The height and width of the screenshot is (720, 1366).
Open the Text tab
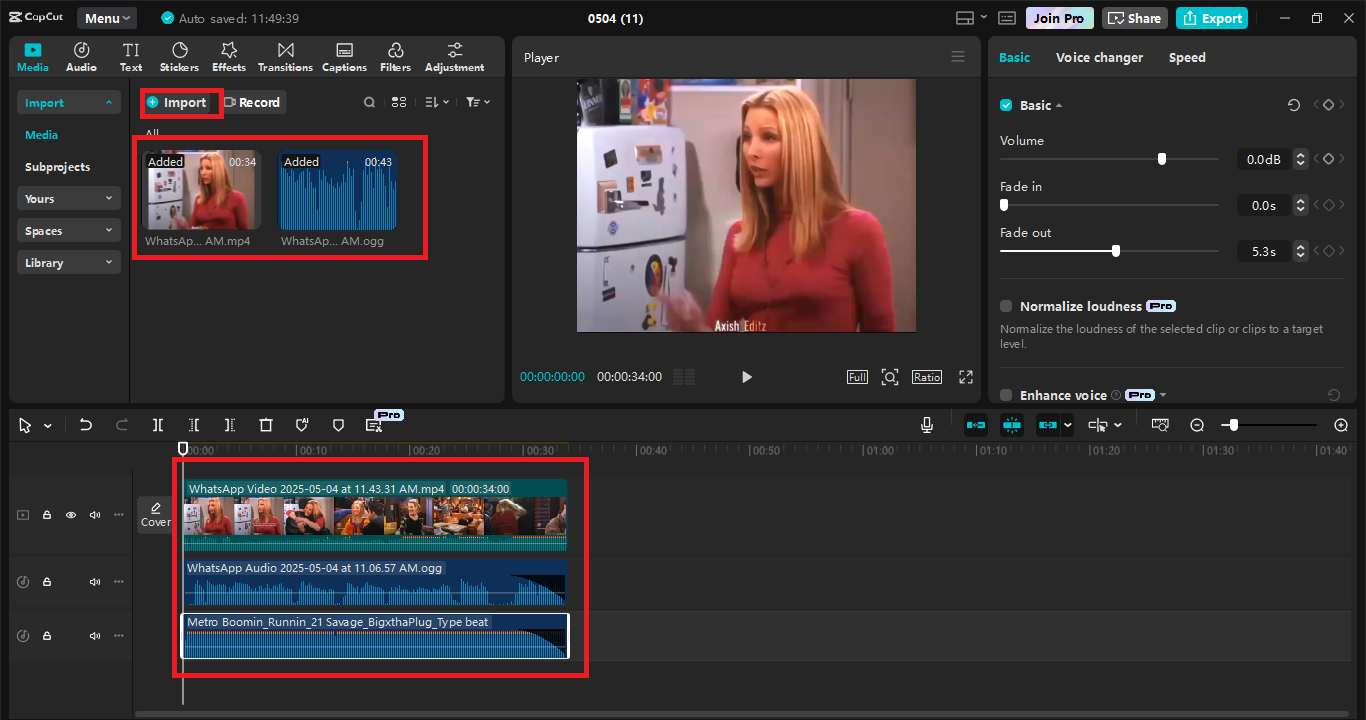point(131,57)
